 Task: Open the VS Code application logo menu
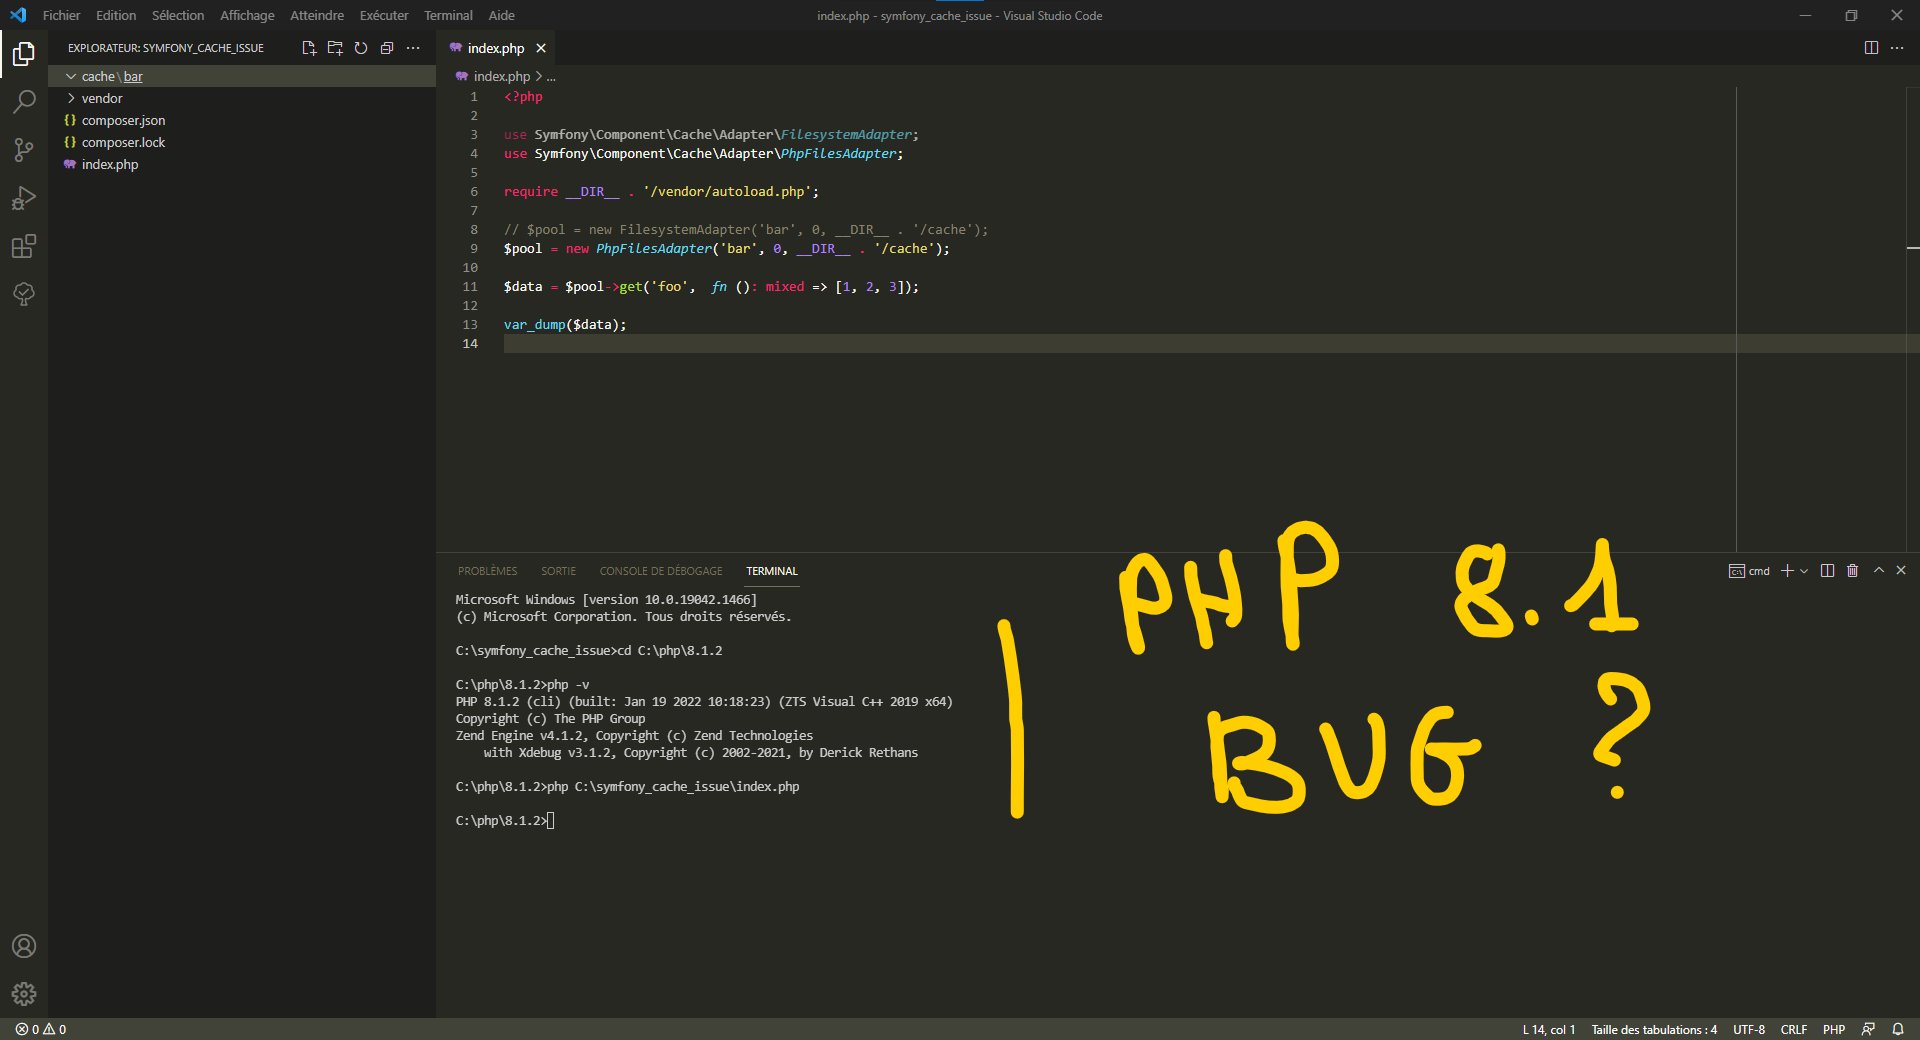click(x=18, y=15)
